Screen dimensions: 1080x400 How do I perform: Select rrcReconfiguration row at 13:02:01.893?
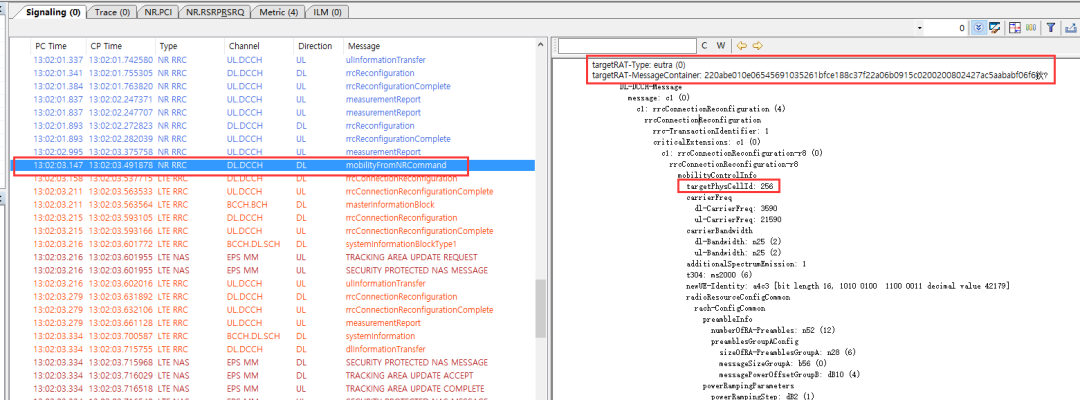tap(273, 126)
